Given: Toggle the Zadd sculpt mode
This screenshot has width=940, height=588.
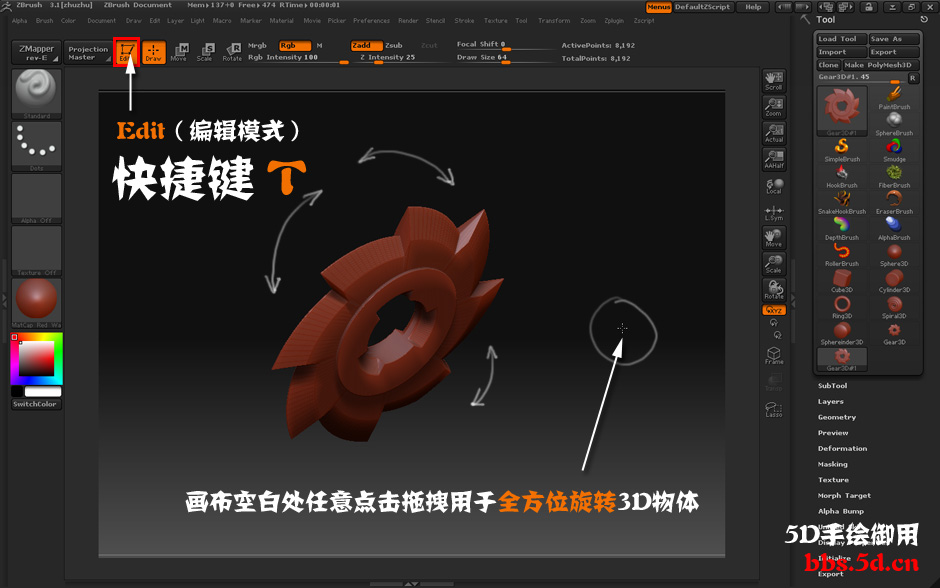Looking at the screenshot, I should click(366, 46).
